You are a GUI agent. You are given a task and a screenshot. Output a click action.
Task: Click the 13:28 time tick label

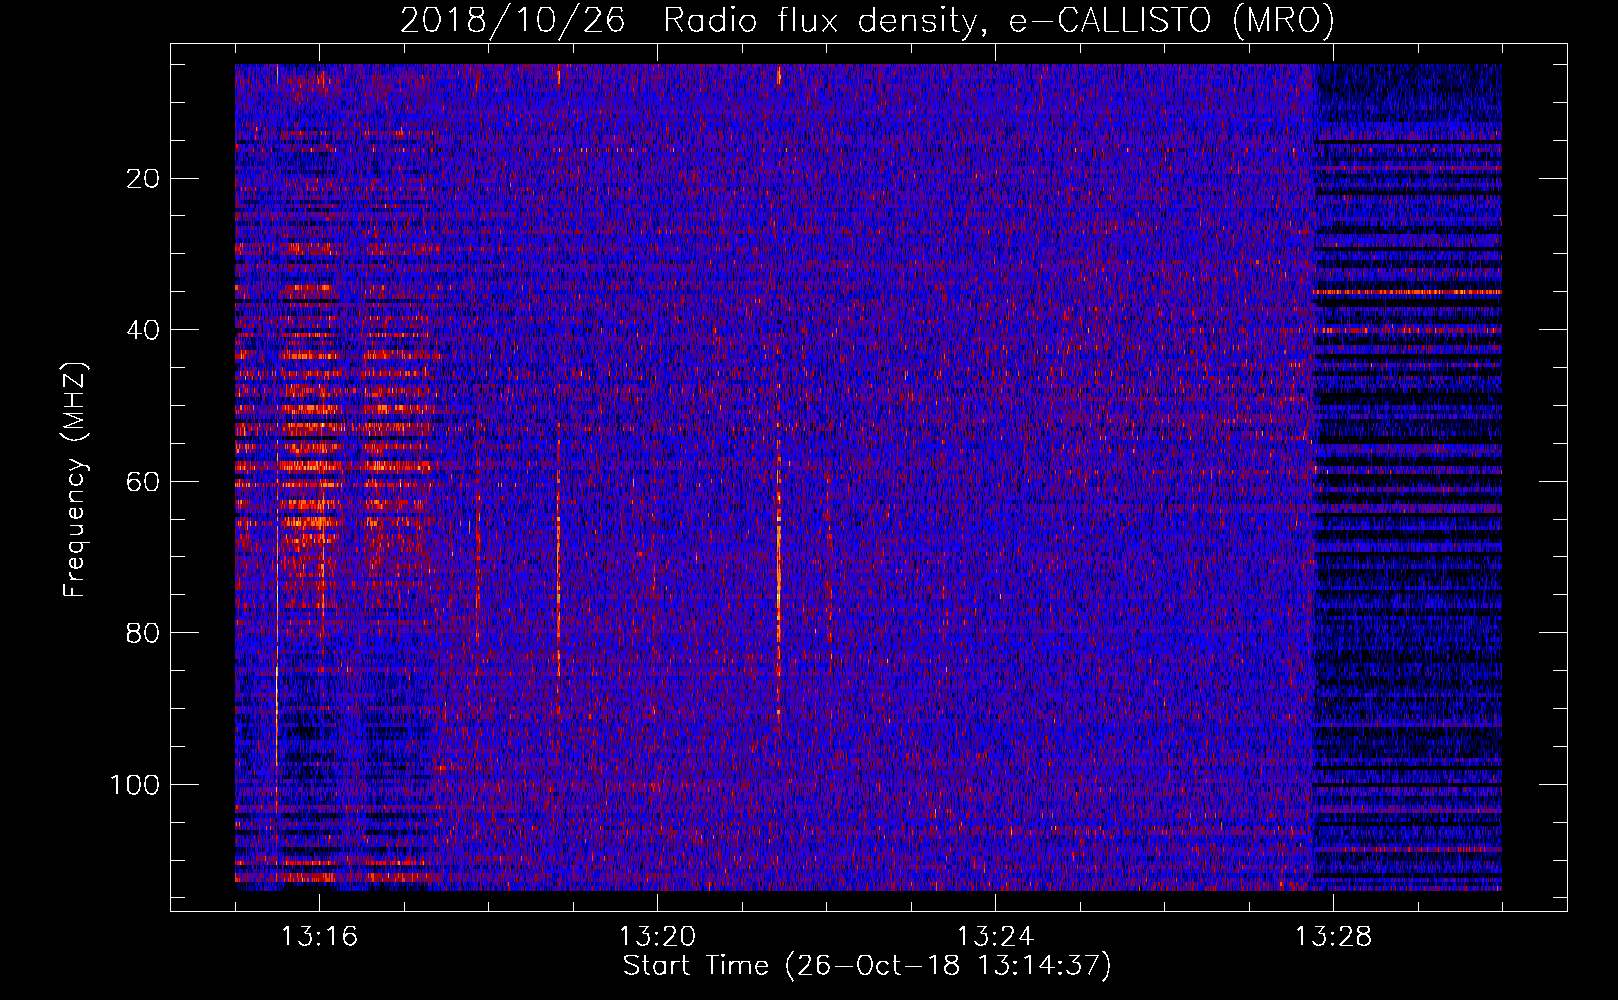(1333, 937)
